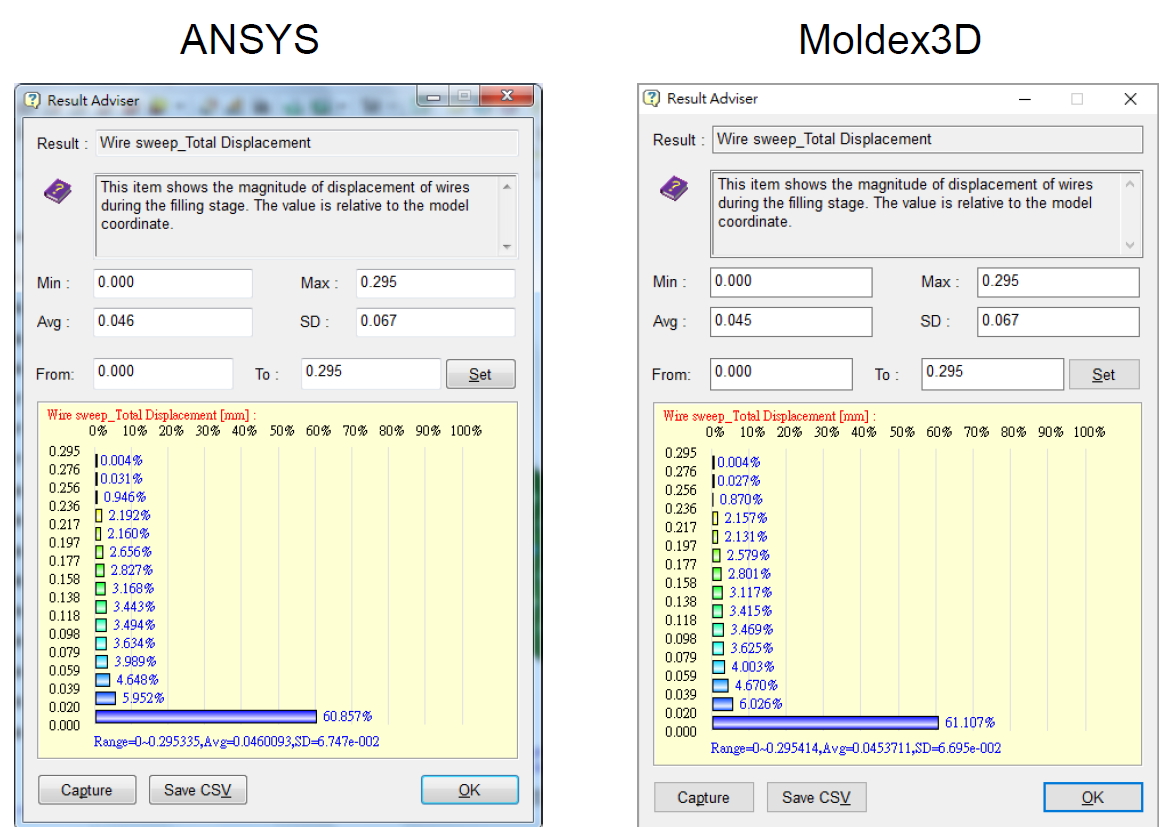This screenshot has height=829, width=1172.
Task: Click the purple help book icon in Moldex3D window
Action: click(673, 188)
